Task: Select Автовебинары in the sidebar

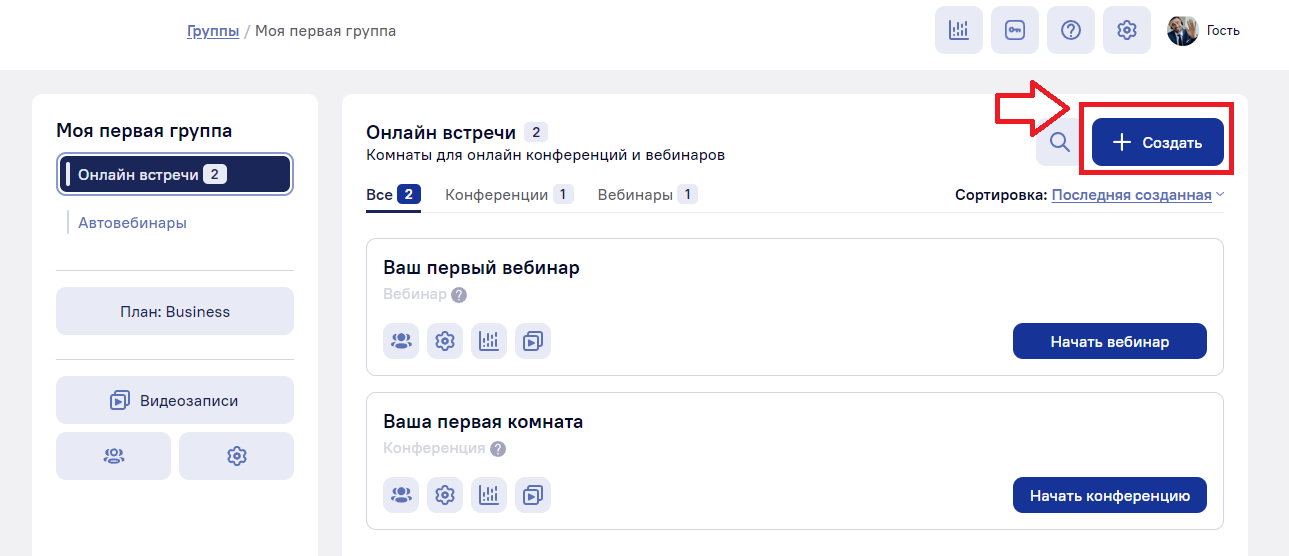Action: tap(133, 223)
